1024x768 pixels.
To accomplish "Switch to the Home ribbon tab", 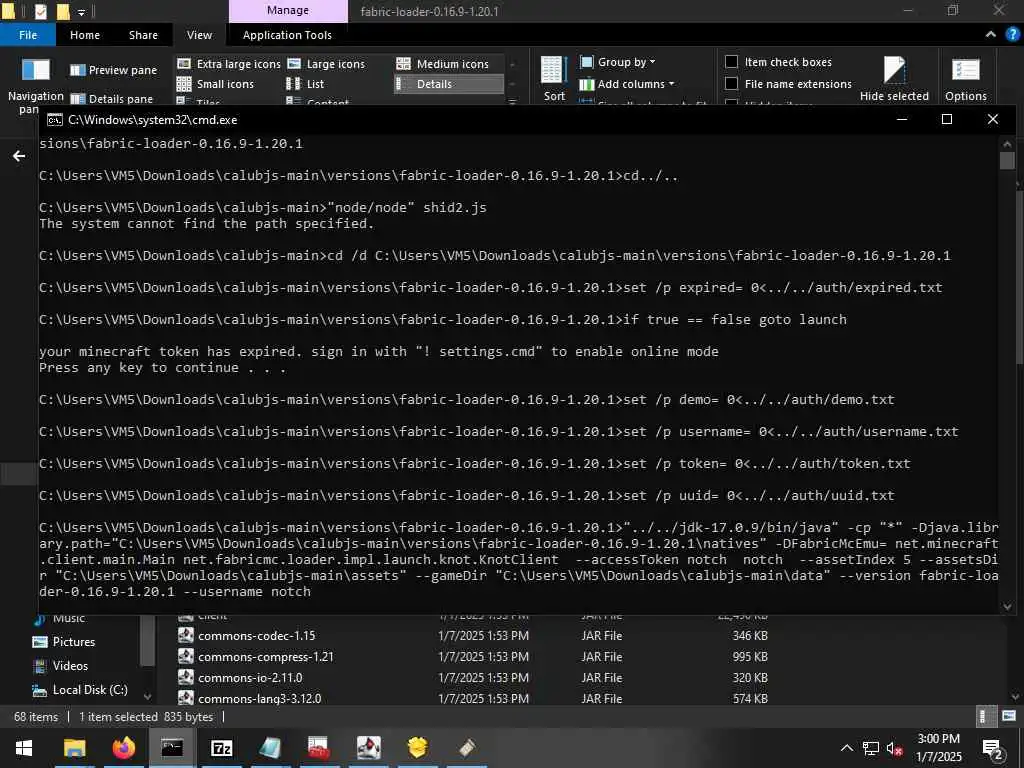I will click(85, 35).
